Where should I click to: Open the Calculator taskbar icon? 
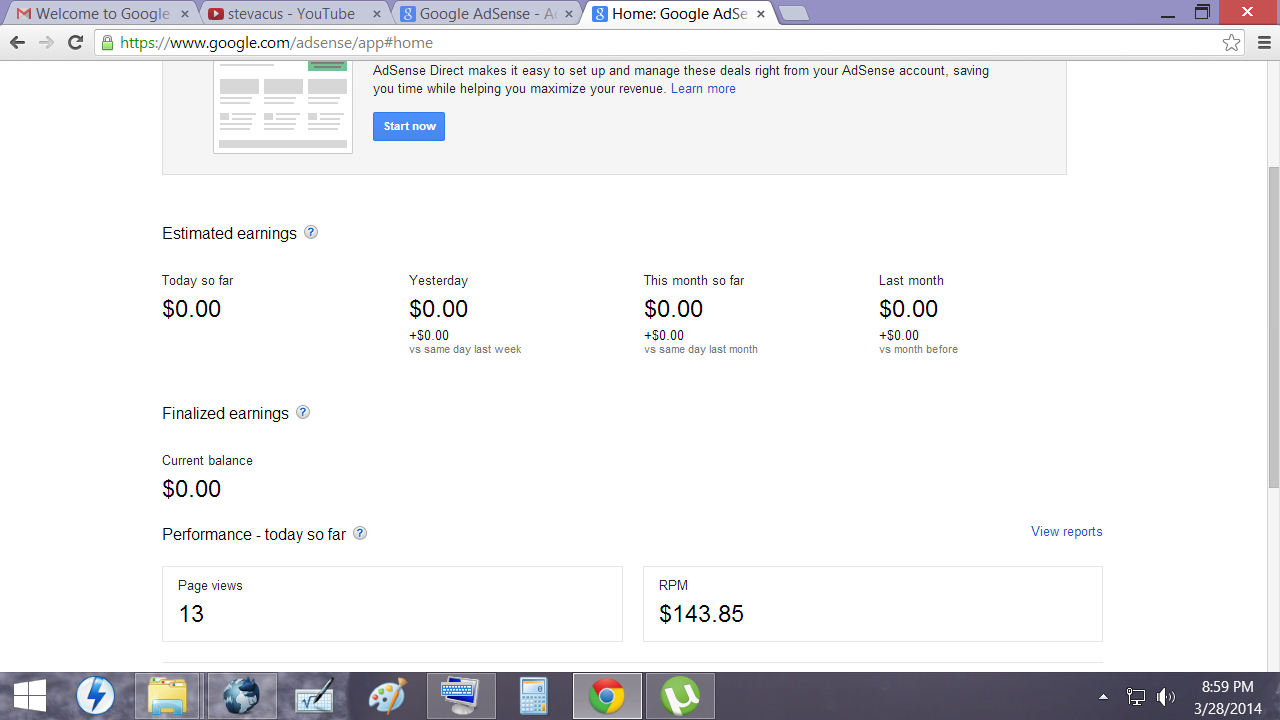coord(533,696)
